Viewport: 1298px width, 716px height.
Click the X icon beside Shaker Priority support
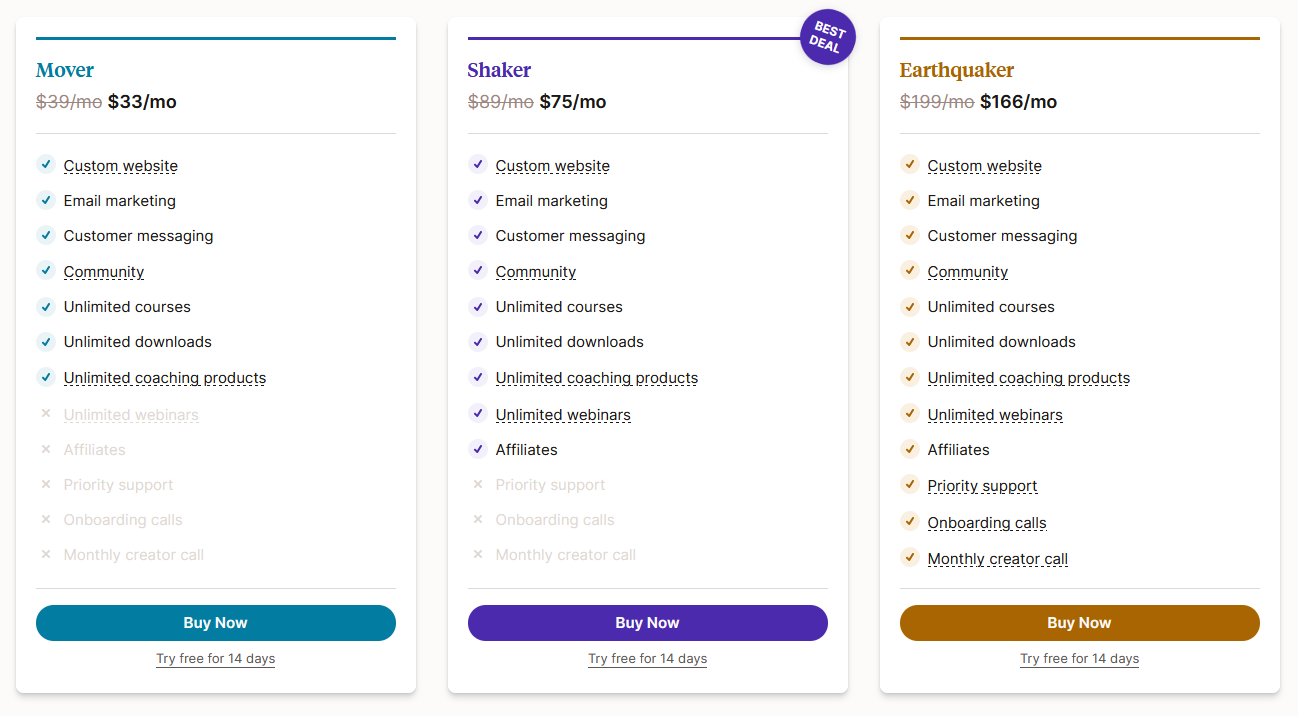478,484
